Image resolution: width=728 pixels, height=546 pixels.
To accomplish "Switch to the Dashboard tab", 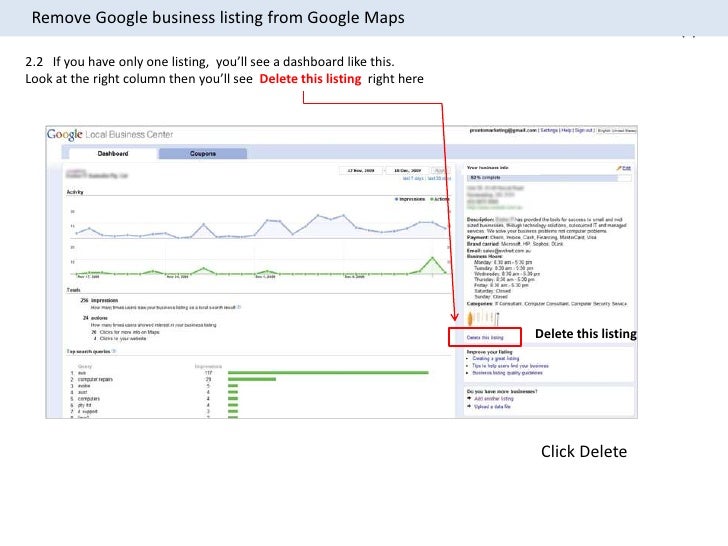I will tap(113, 154).
